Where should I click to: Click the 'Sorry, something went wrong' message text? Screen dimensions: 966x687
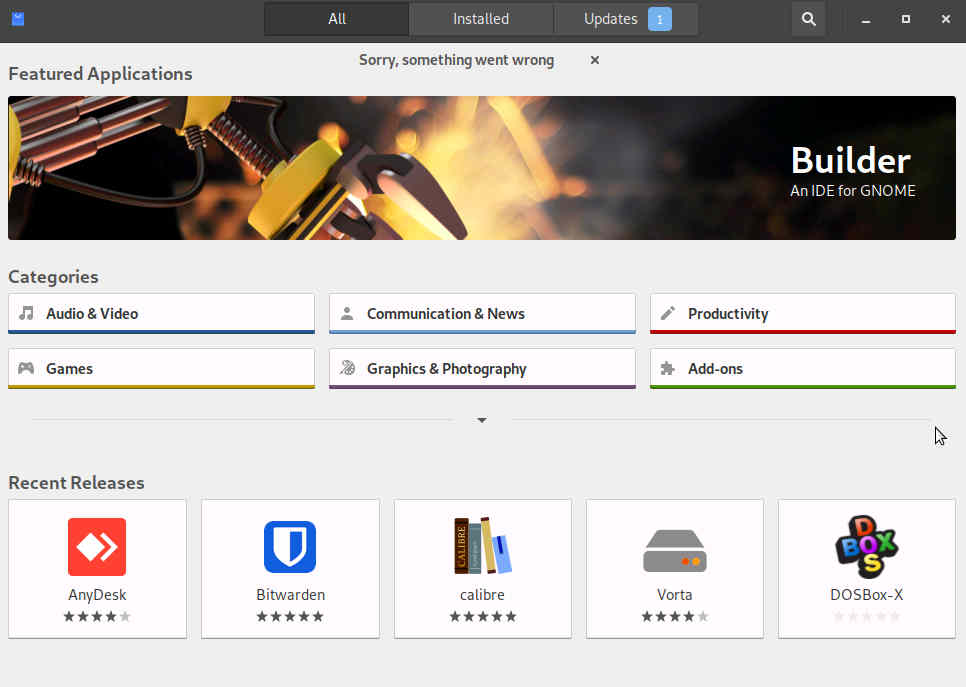click(457, 60)
